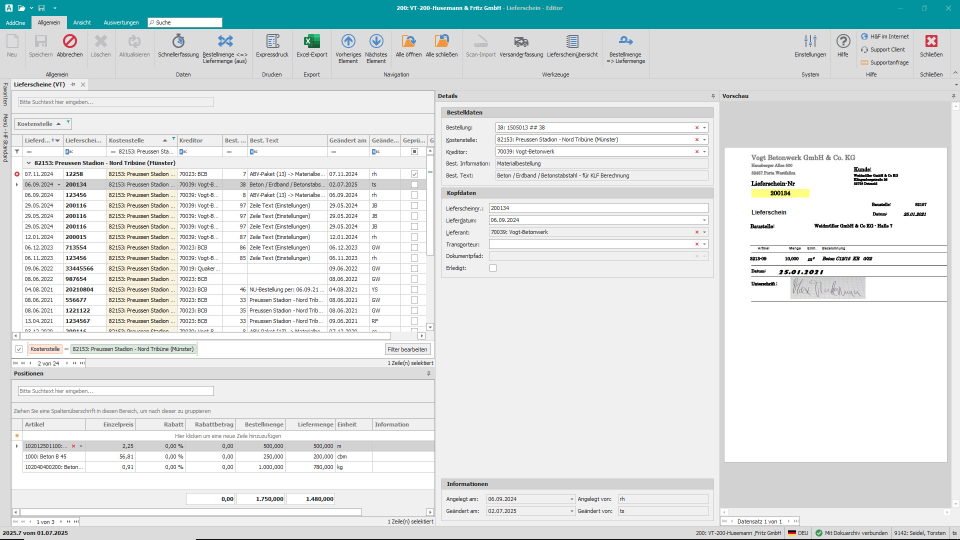Viewport: 960px width, 540px height.
Task: Disable the Kostenstelle filter checkbox
Action: (x=19, y=349)
